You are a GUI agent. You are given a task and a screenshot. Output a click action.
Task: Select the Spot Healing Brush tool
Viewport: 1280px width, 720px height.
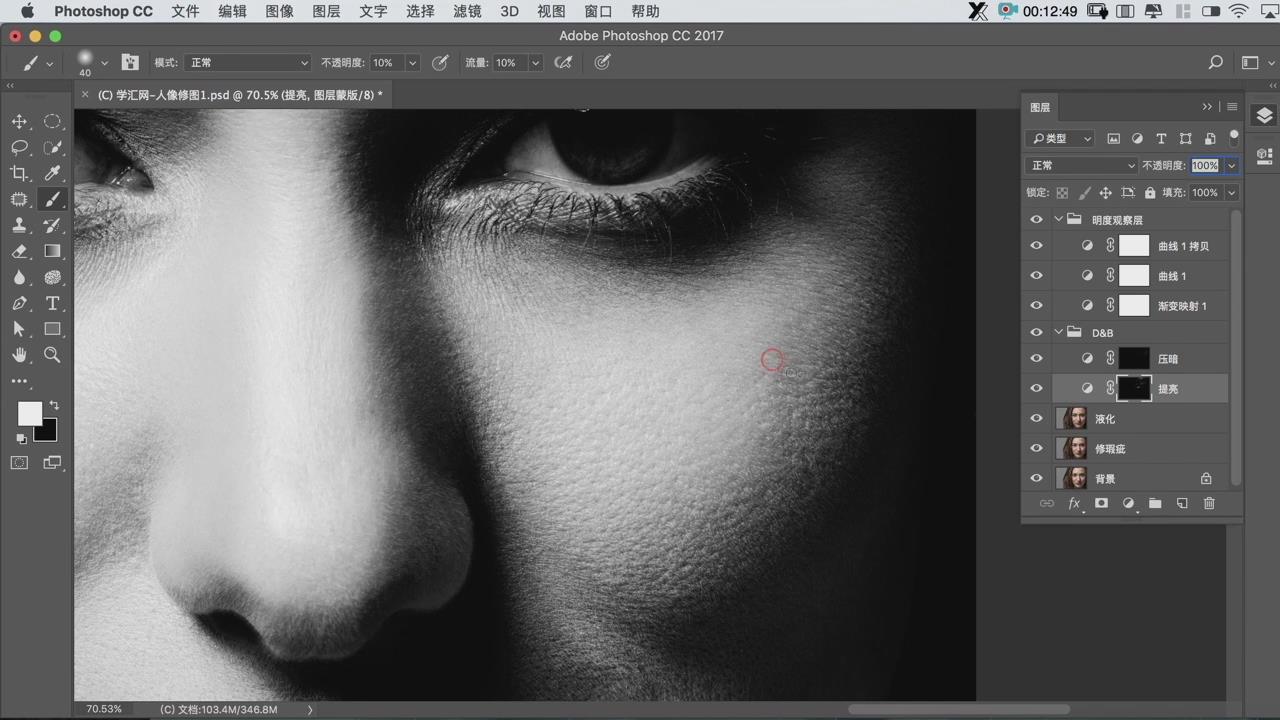19,199
